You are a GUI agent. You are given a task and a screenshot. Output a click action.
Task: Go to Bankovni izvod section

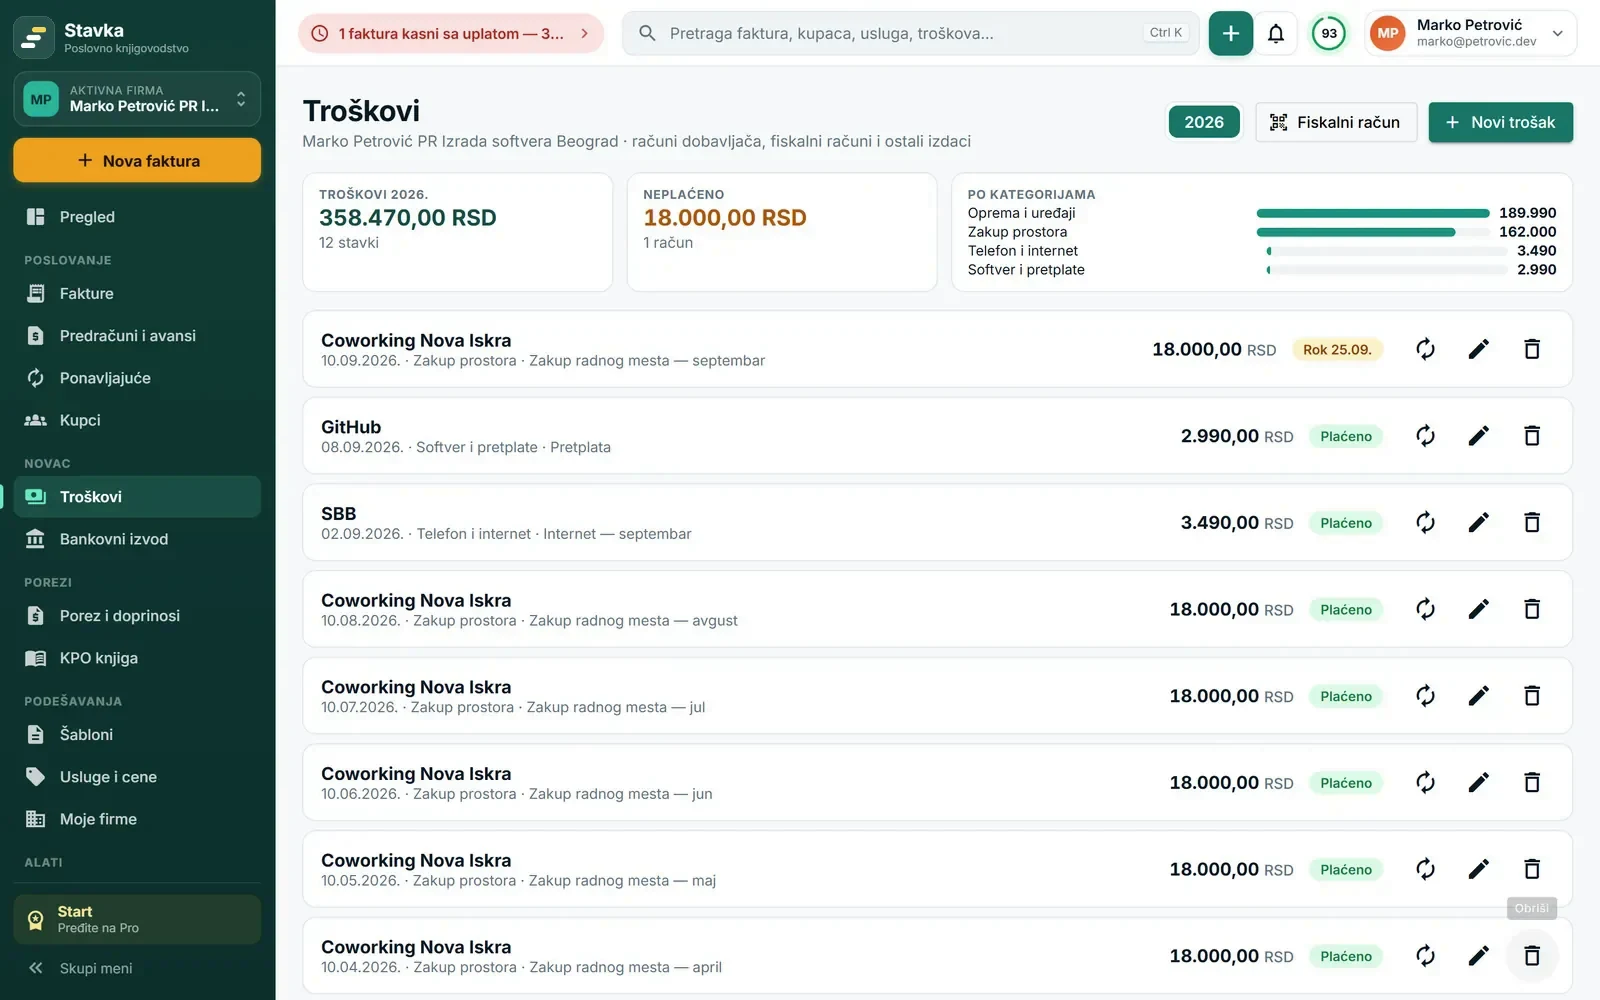pos(137,539)
